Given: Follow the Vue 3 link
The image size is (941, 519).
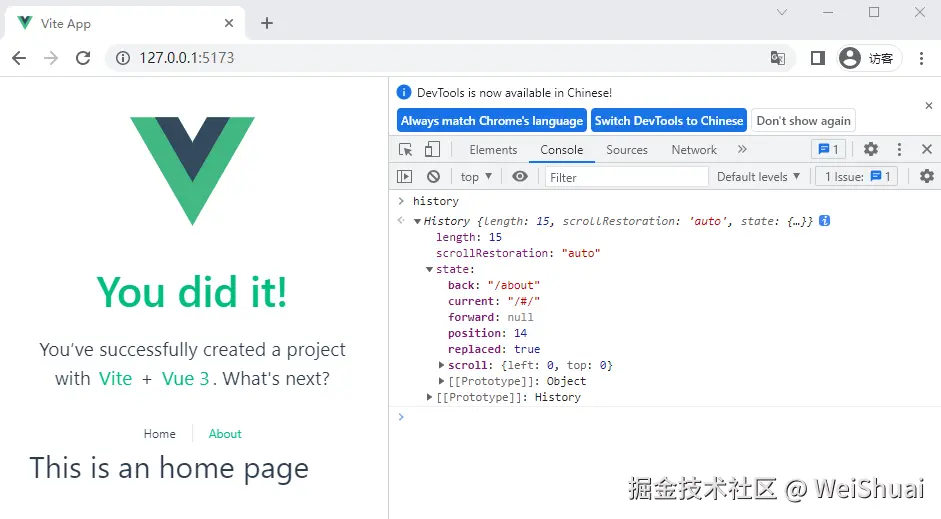Looking at the screenshot, I should 185,379.
